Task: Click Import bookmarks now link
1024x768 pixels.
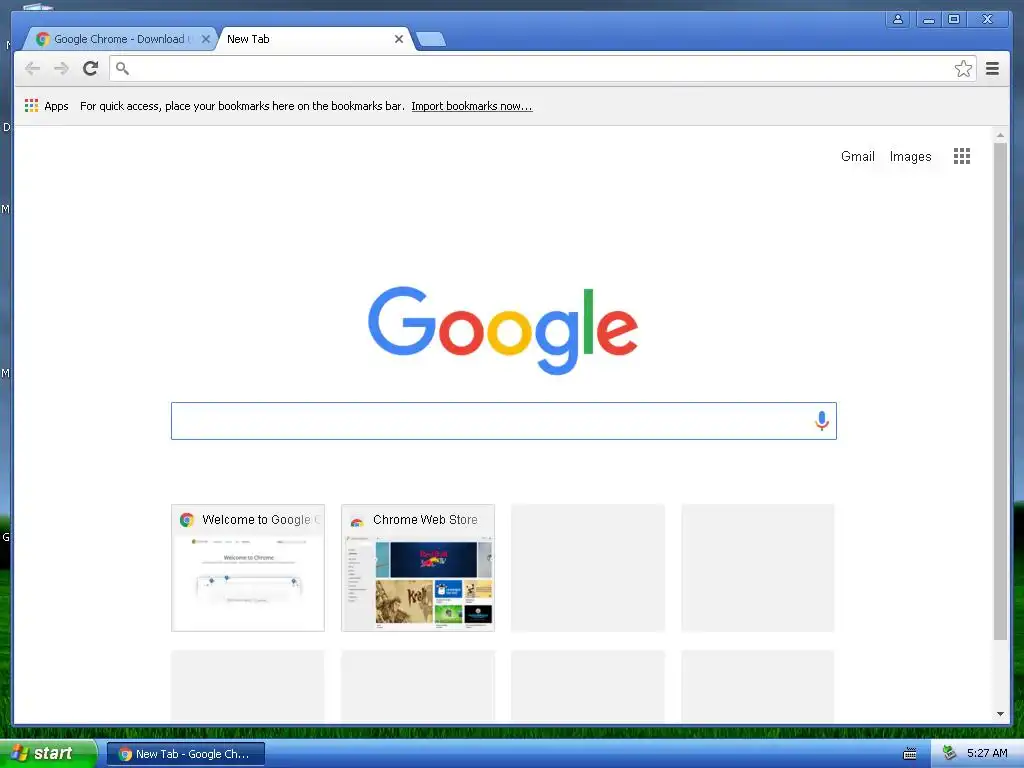Action: pos(472,106)
